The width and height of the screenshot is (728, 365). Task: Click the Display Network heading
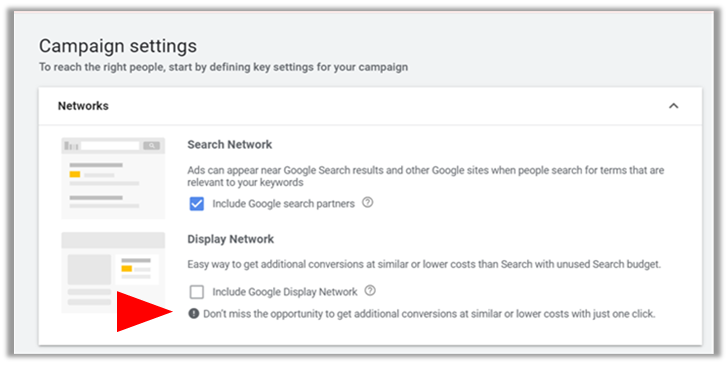231,239
